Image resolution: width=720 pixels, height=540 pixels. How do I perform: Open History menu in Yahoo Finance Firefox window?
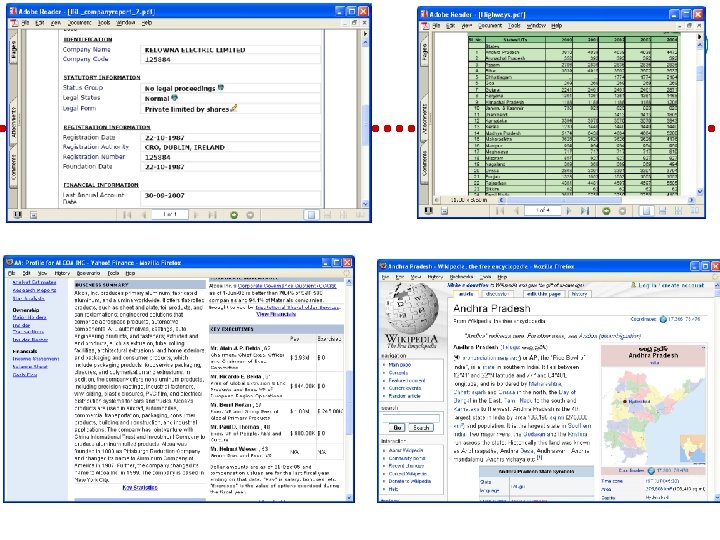(x=62, y=273)
